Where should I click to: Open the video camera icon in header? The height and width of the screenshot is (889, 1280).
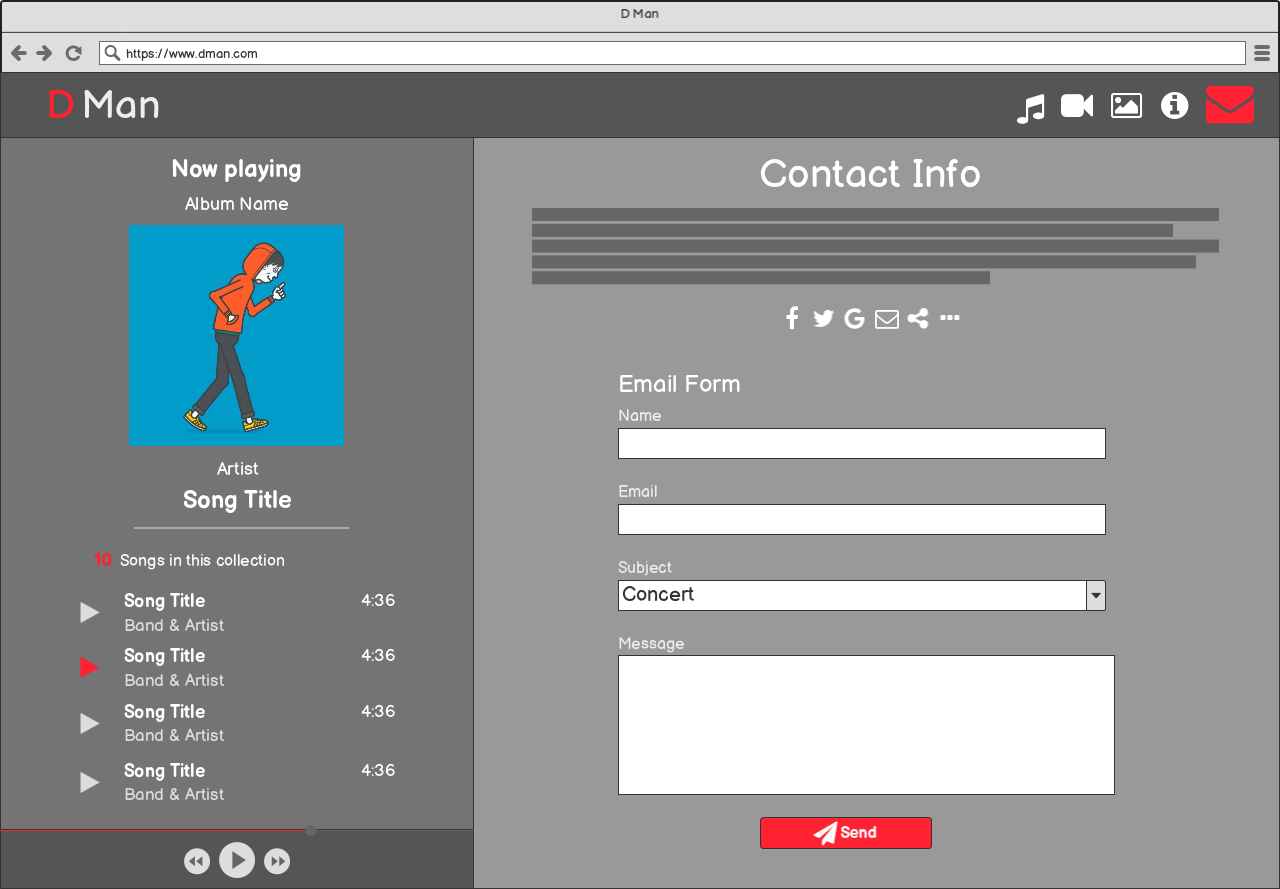[1077, 105]
